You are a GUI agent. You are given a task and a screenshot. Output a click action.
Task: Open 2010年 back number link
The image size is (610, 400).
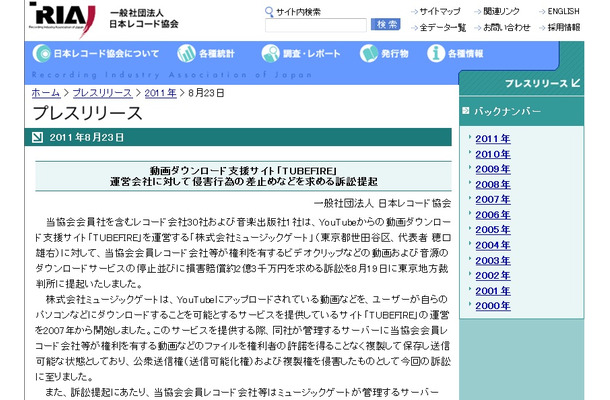click(493, 154)
